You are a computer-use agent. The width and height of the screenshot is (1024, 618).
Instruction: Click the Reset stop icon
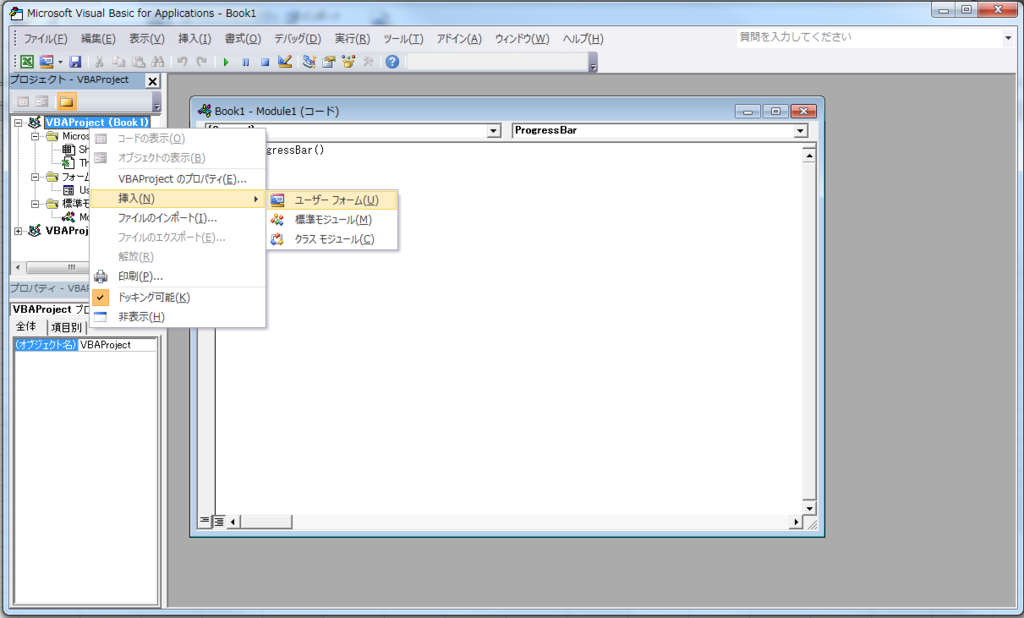tap(264, 62)
